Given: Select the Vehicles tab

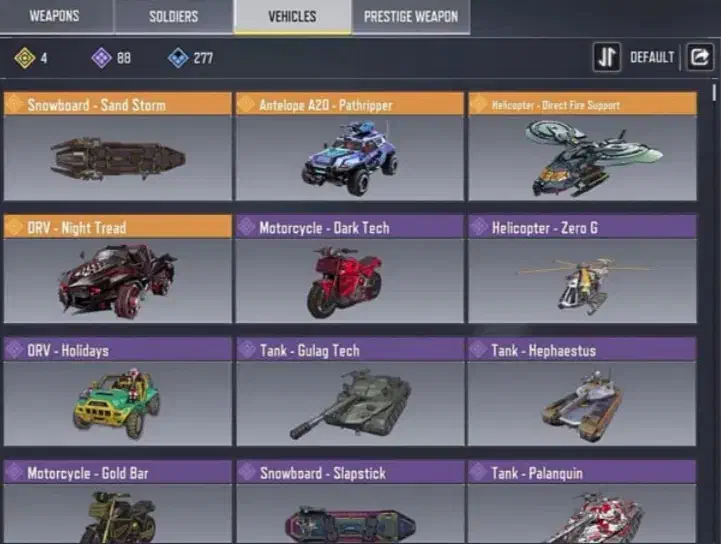Looking at the screenshot, I should [292, 17].
